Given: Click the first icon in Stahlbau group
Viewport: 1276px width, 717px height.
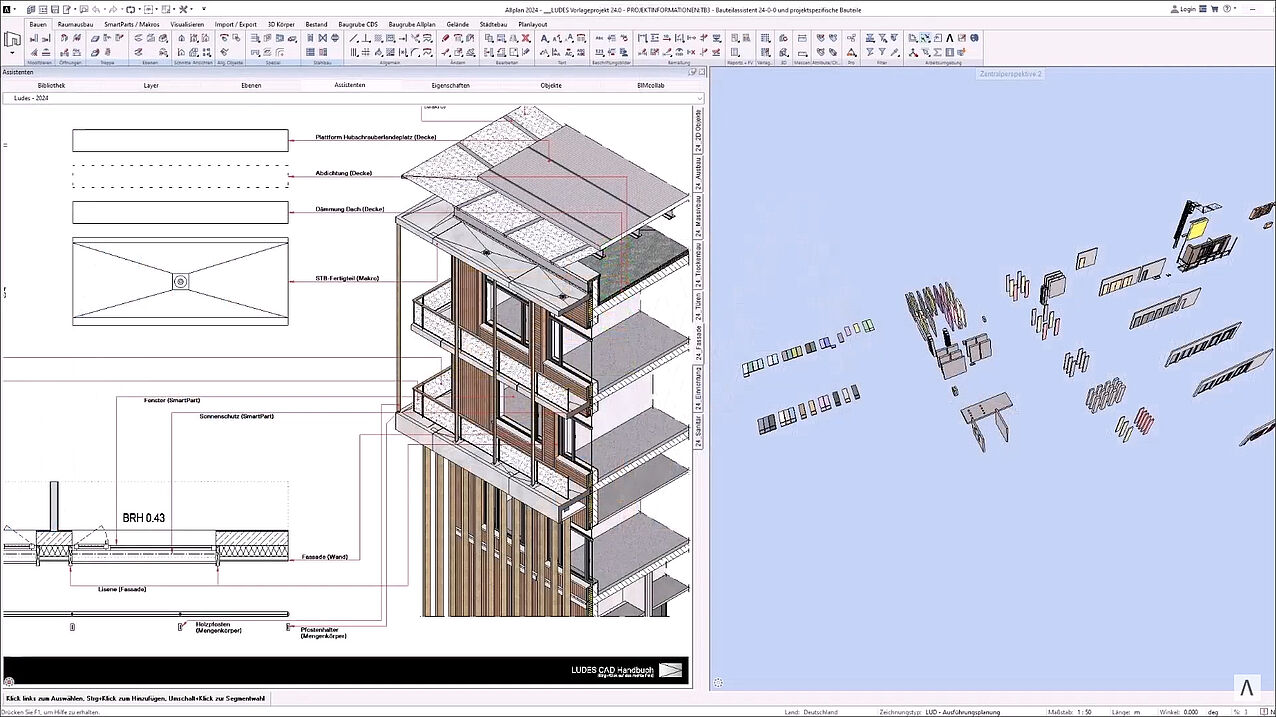Looking at the screenshot, I should coord(309,38).
